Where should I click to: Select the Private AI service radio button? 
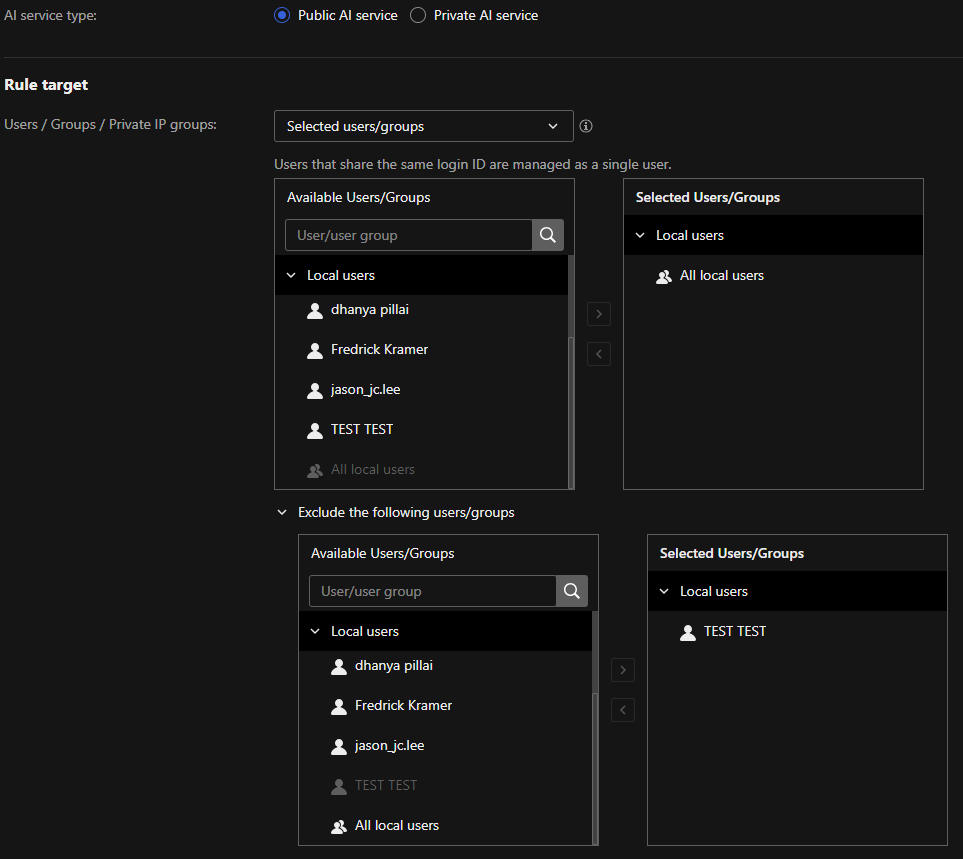coord(418,15)
